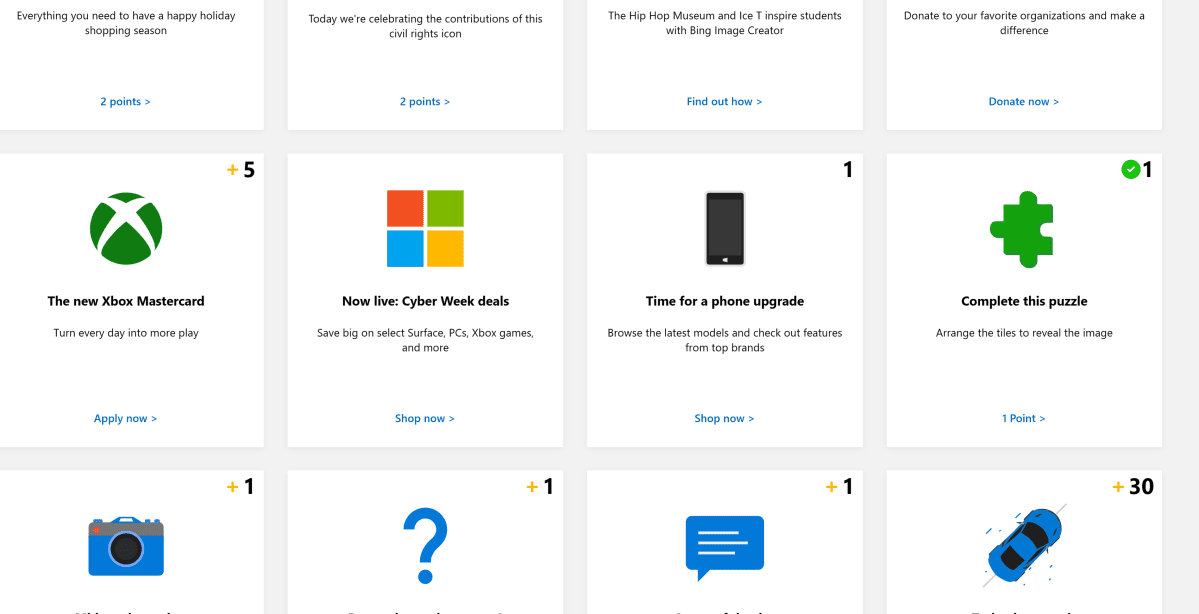This screenshot has height=614, width=1199.
Task: Click Shop now on phone upgrade card
Action: click(724, 418)
